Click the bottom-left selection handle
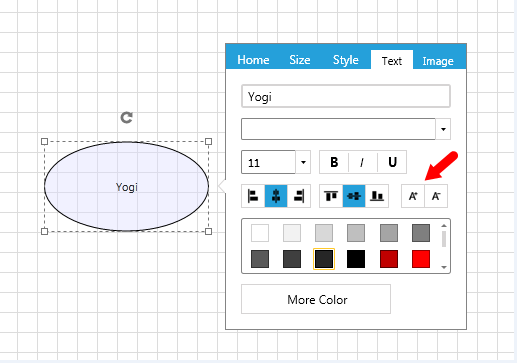This screenshot has width=517, height=363. pos(44,231)
